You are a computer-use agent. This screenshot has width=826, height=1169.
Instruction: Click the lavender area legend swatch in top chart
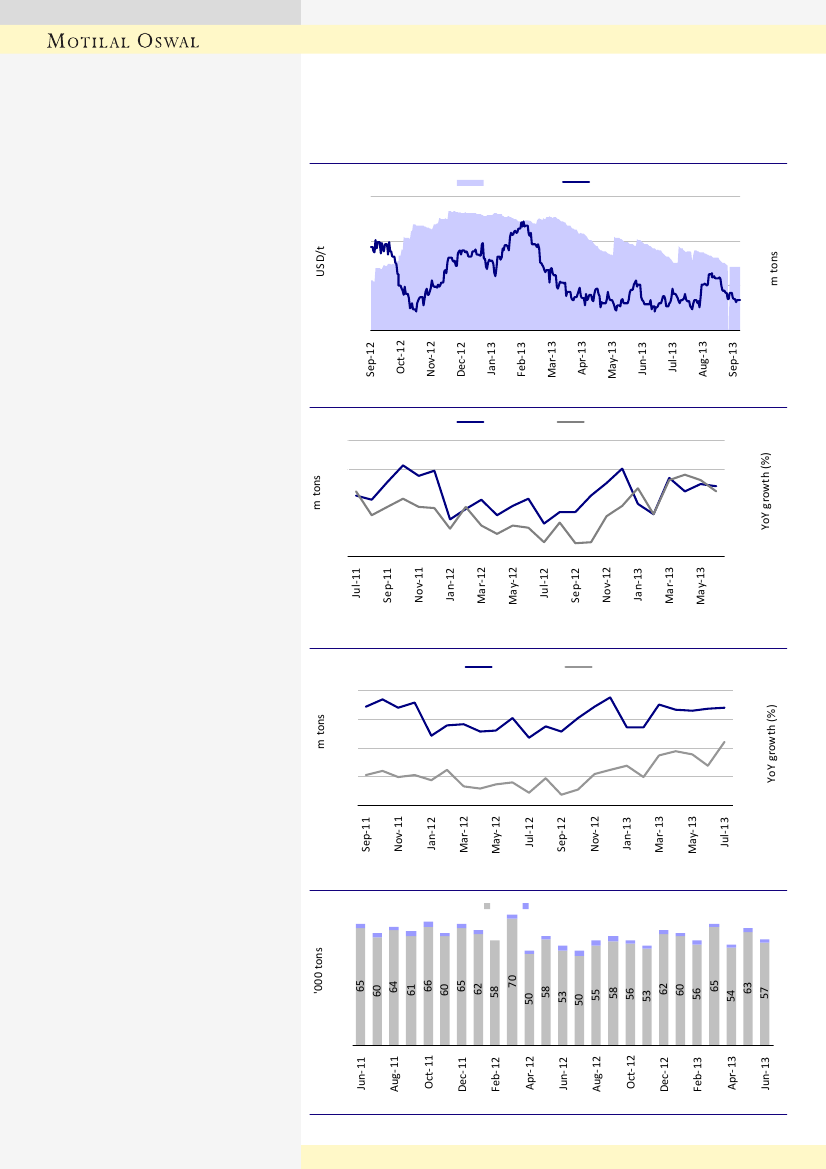pos(470,182)
